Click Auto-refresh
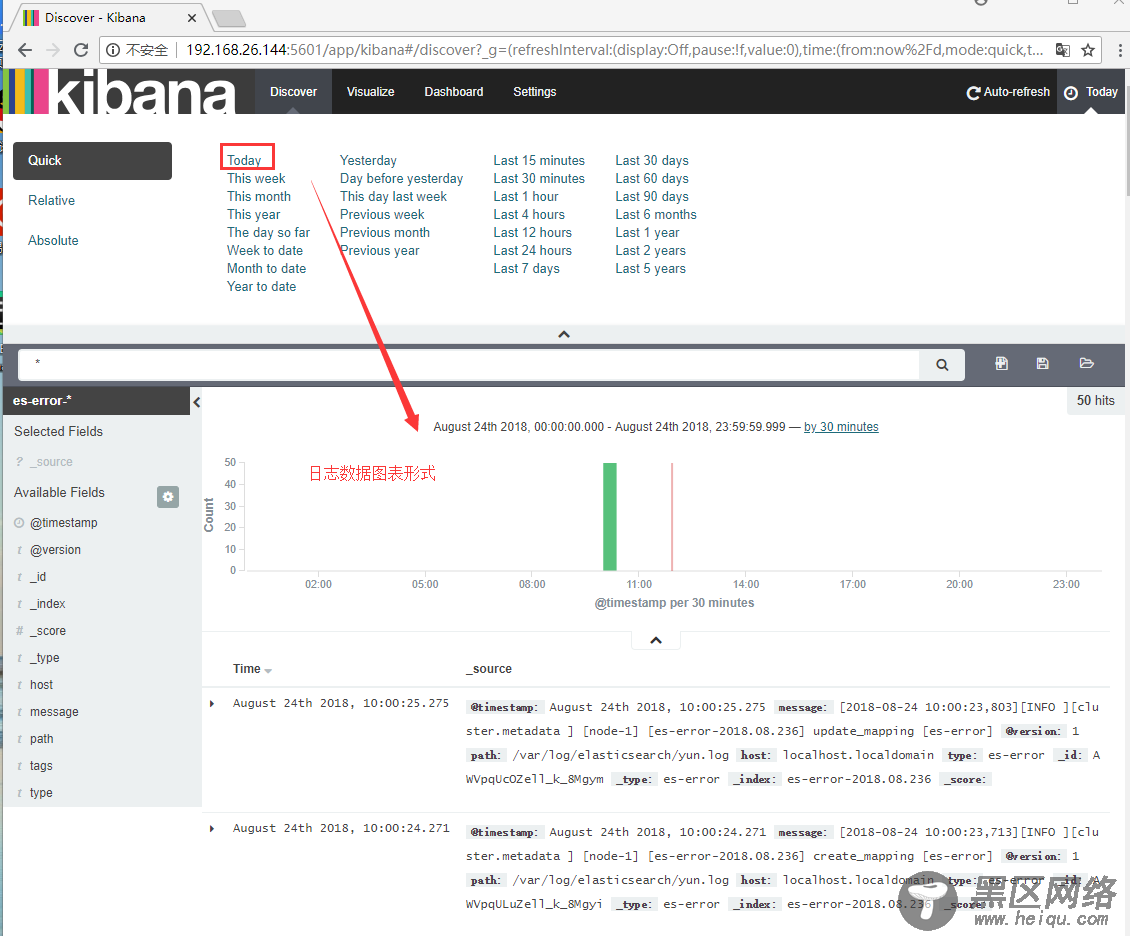1130x936 pixels. [x=1008, y=92]
